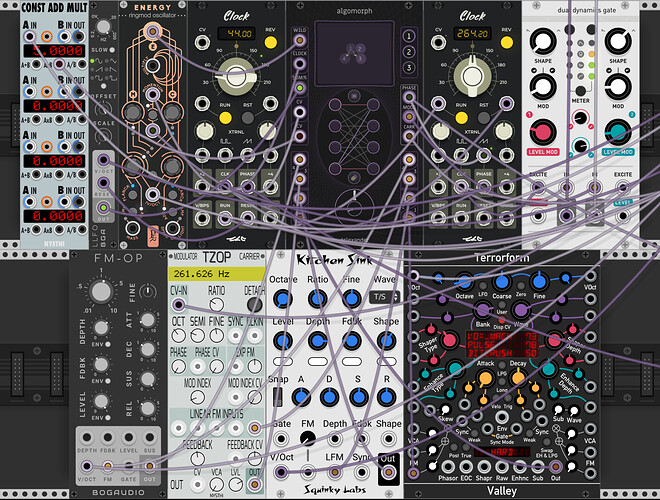The height and width of the screenshot is (500, 660).
Task: Click the Gate jack on Kitchen Sink
Action: pyautogui.click(x=281, y=439)
